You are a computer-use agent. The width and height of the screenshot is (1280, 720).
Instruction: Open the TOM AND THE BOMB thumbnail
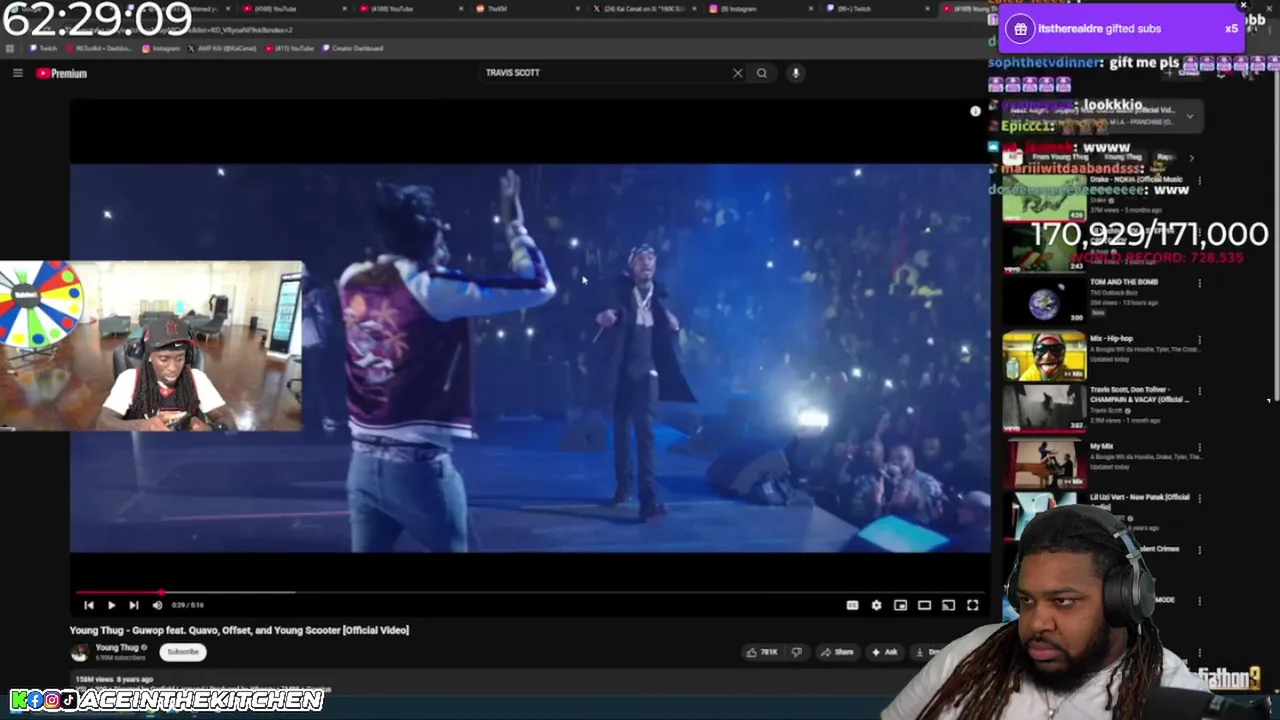[1044, 300]
